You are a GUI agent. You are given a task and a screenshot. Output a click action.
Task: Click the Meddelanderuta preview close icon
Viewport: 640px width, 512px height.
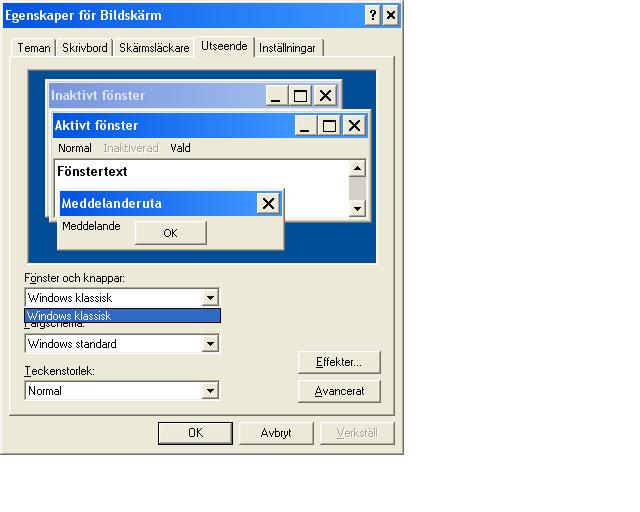pos(268,203)
